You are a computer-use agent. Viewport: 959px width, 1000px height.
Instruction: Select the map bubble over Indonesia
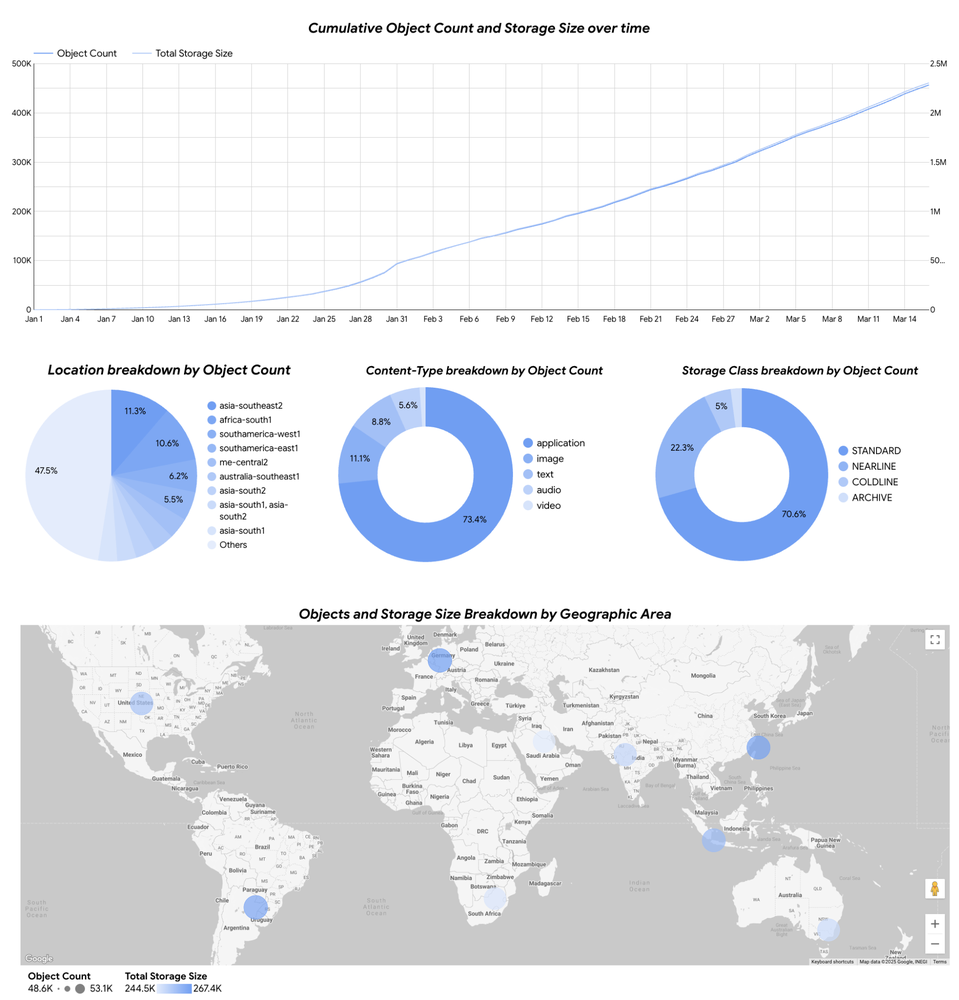(713, 840)
